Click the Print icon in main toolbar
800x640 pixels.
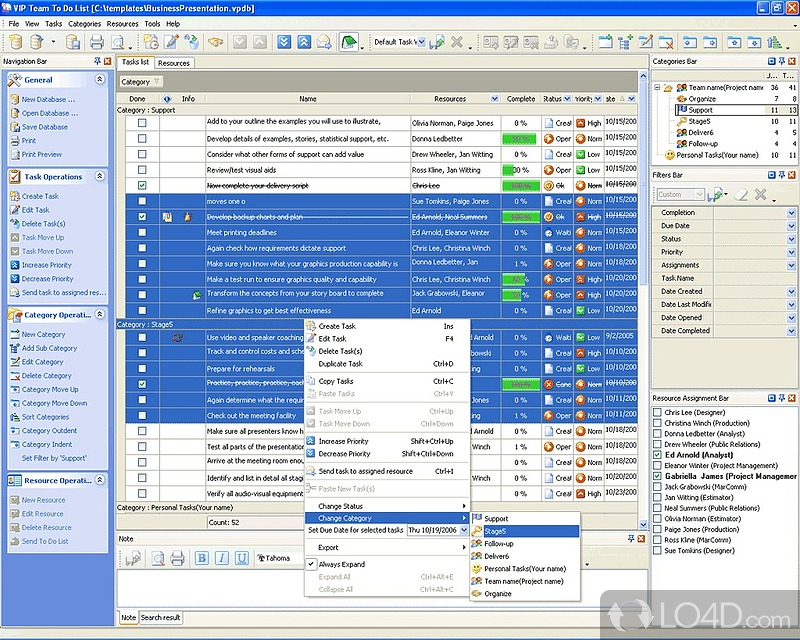(x=96, y=42)
